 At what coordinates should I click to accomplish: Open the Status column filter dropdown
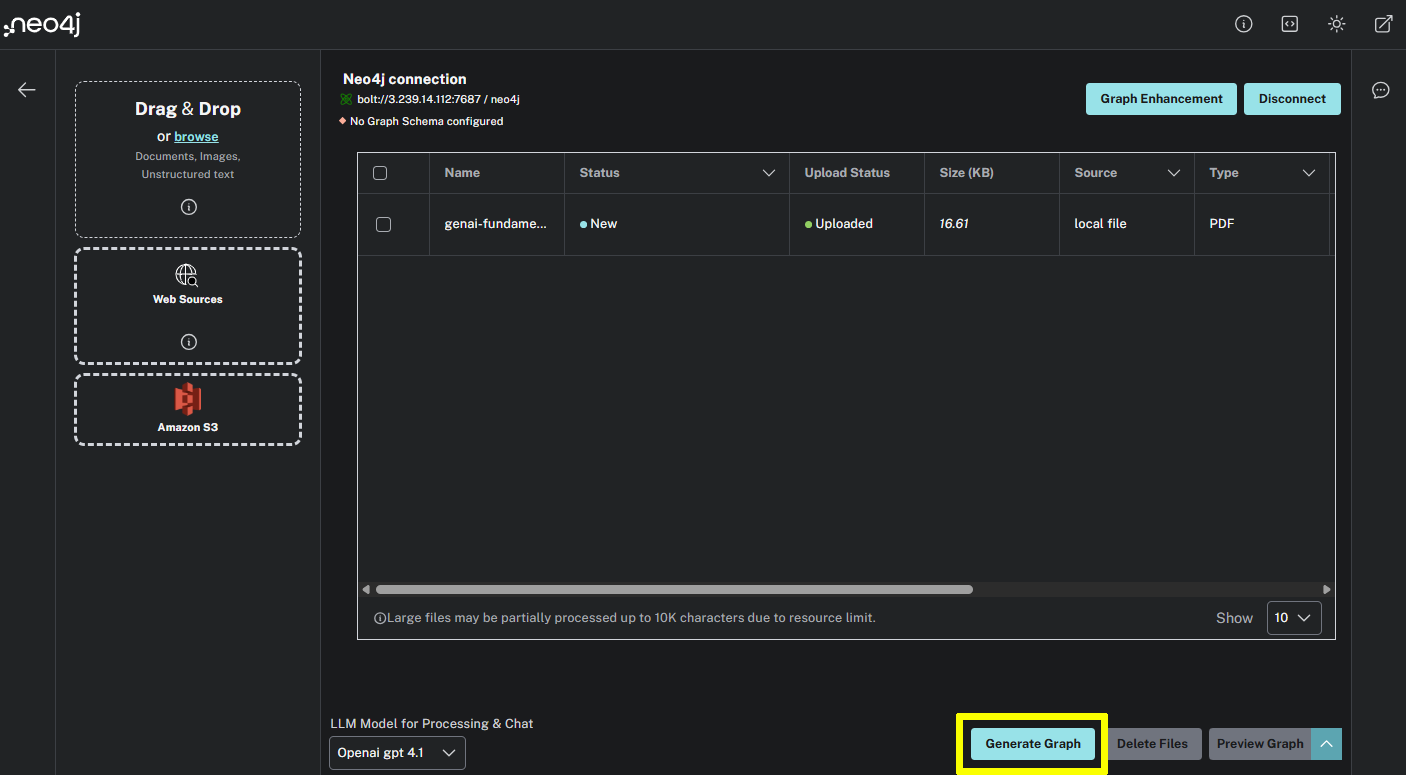click(769, 173)
